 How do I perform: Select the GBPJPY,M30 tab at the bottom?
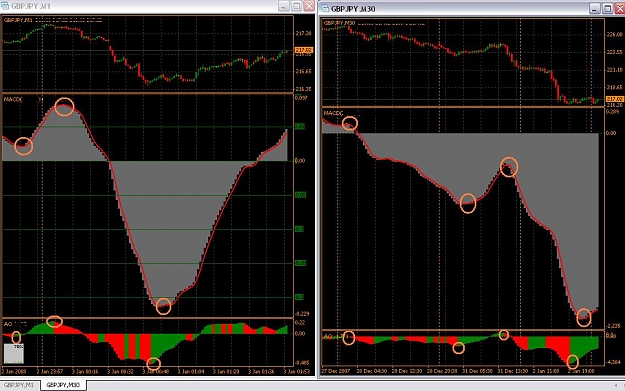click(x=63, y=385)
